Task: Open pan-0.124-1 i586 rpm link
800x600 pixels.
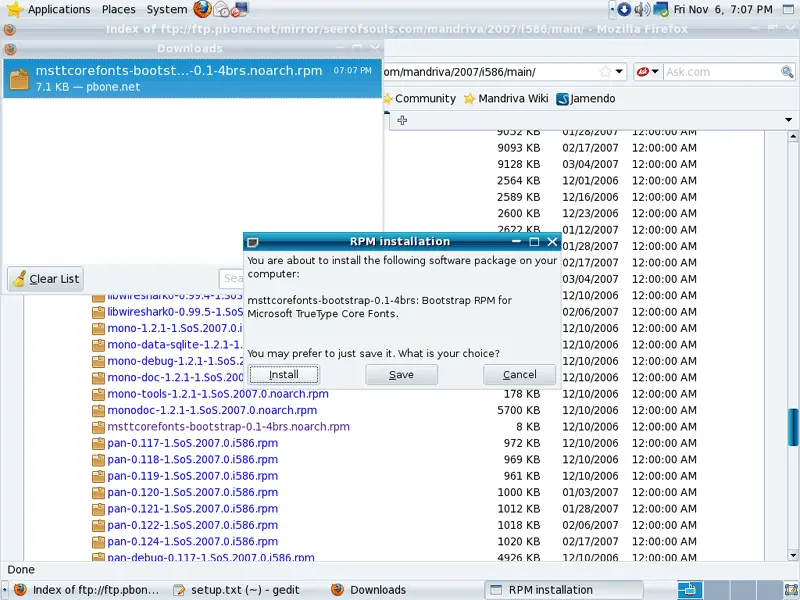Action: click(192, 541)
